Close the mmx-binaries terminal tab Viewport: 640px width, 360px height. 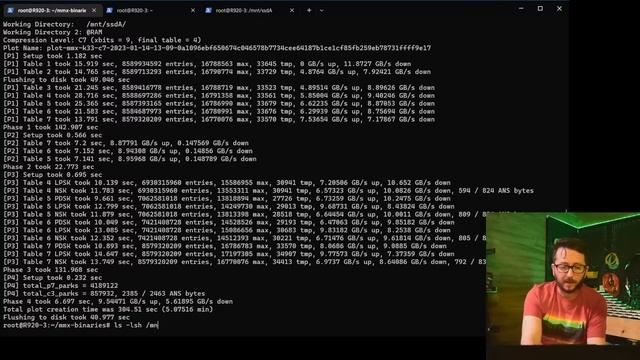[x=94, y=10]
